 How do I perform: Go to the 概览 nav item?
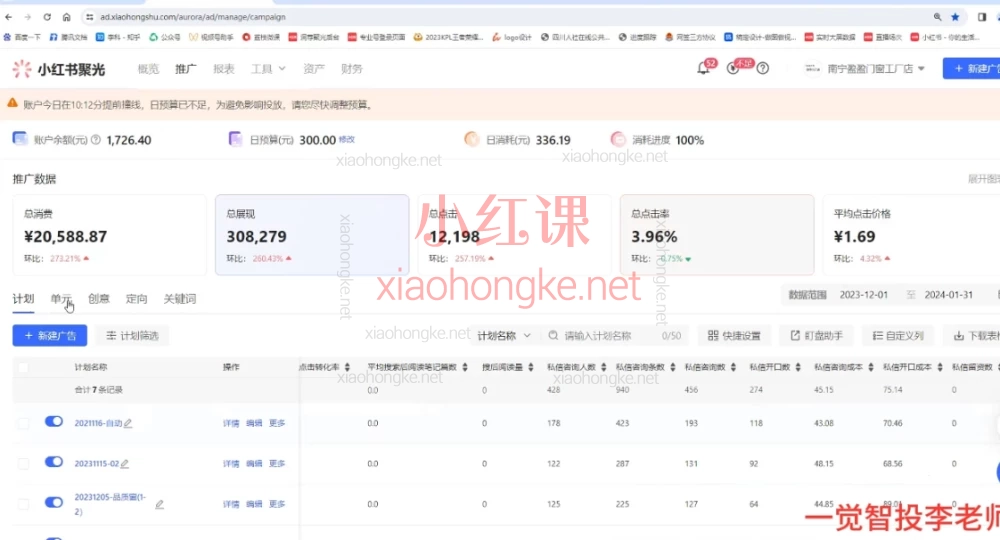(x=148, y=69)
